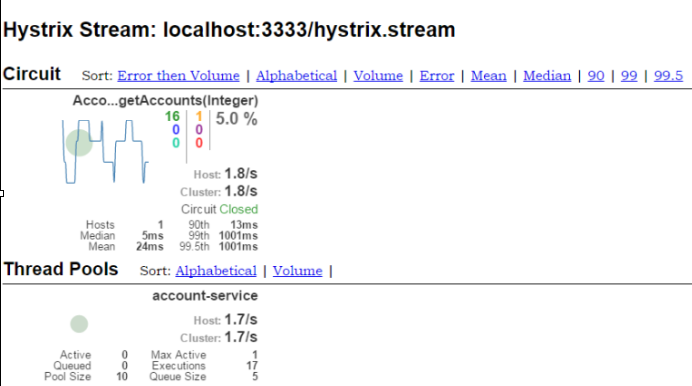
Task: Click the thread pool Host rate 1.7/s
Action: coord(241,319)
